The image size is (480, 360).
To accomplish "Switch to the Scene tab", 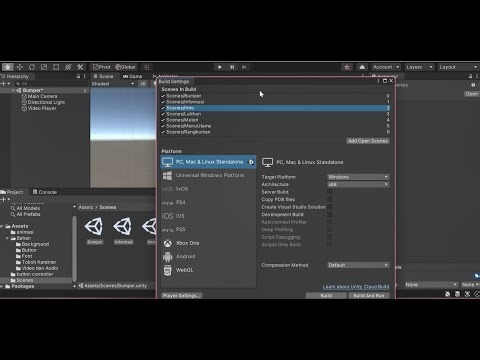I will [103, 76].
